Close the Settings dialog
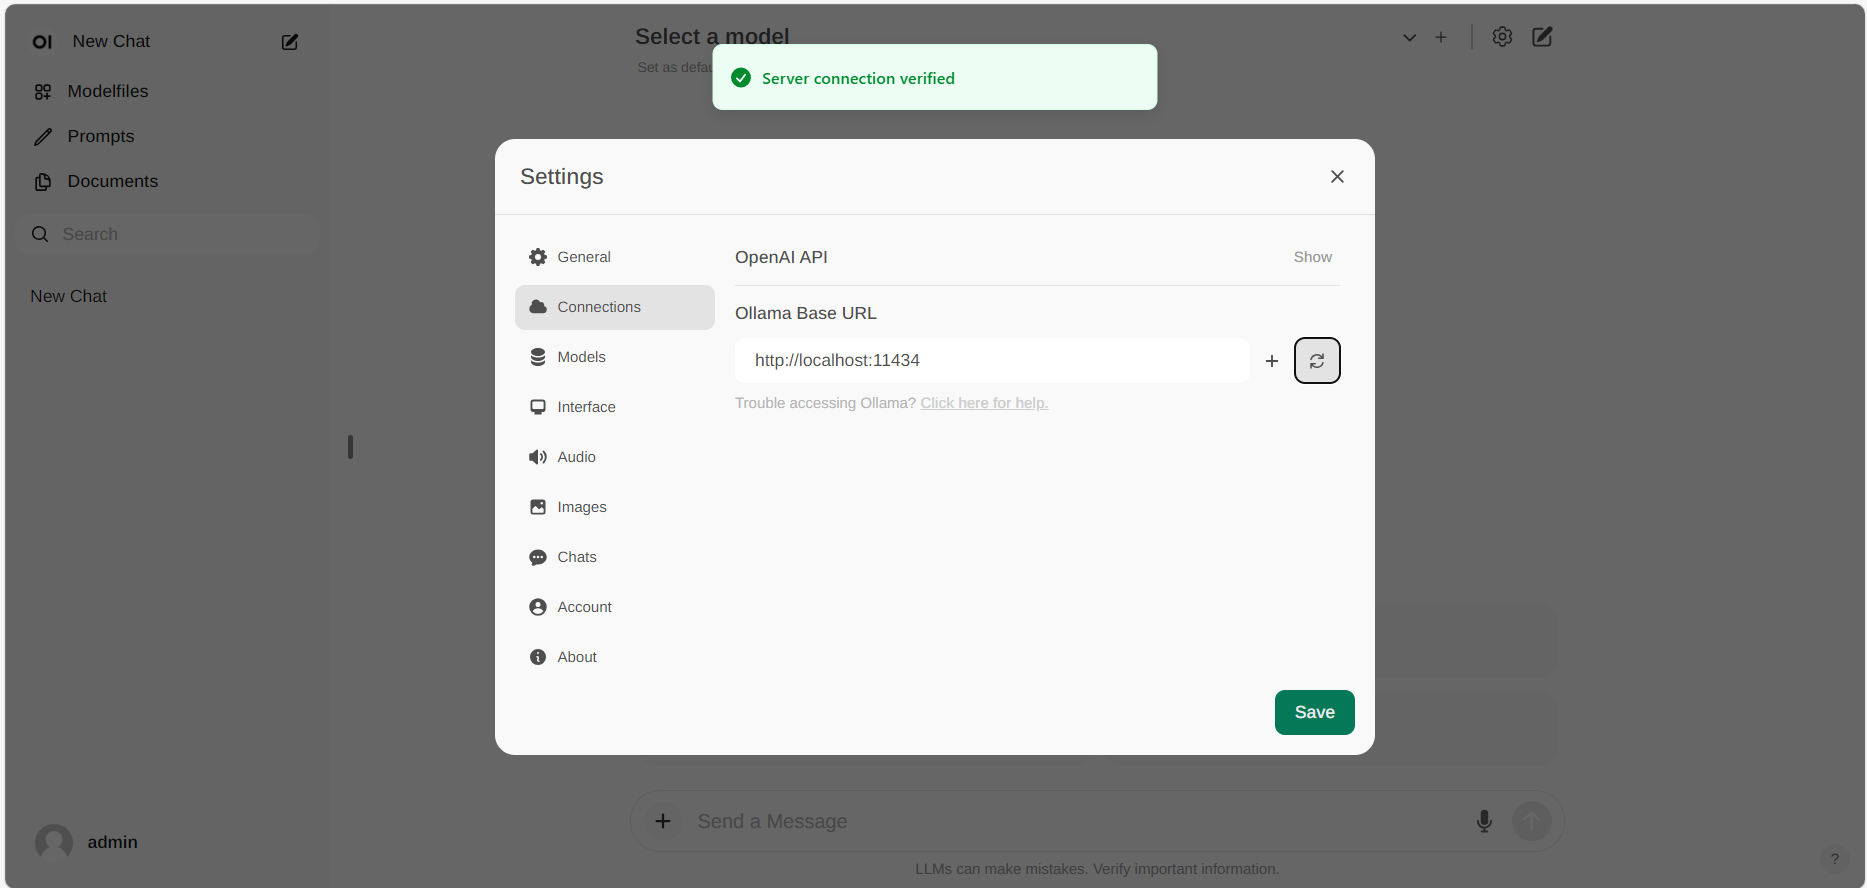The height and width of the screenshot is (888, 1867). point(1336,177)
